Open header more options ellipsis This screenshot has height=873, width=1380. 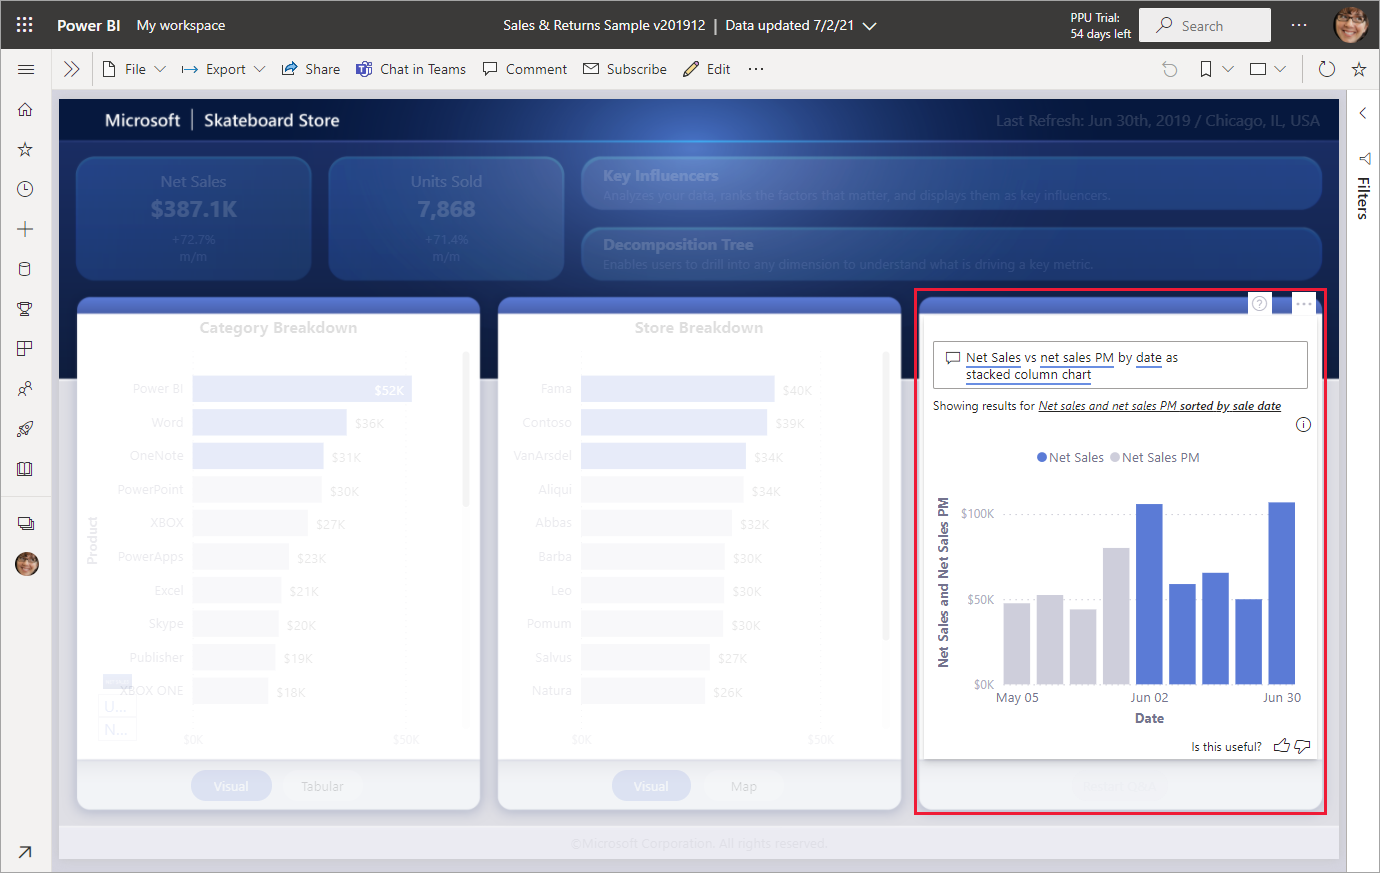[1299, 25]
